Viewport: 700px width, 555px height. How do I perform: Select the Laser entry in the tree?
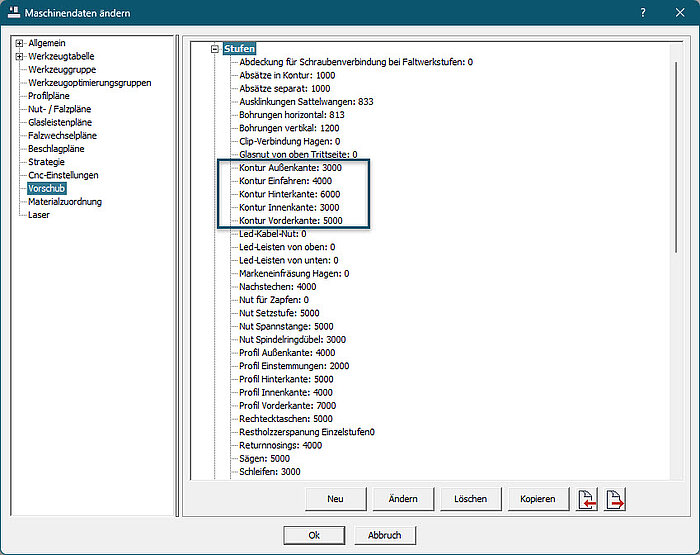coord(39,215)
